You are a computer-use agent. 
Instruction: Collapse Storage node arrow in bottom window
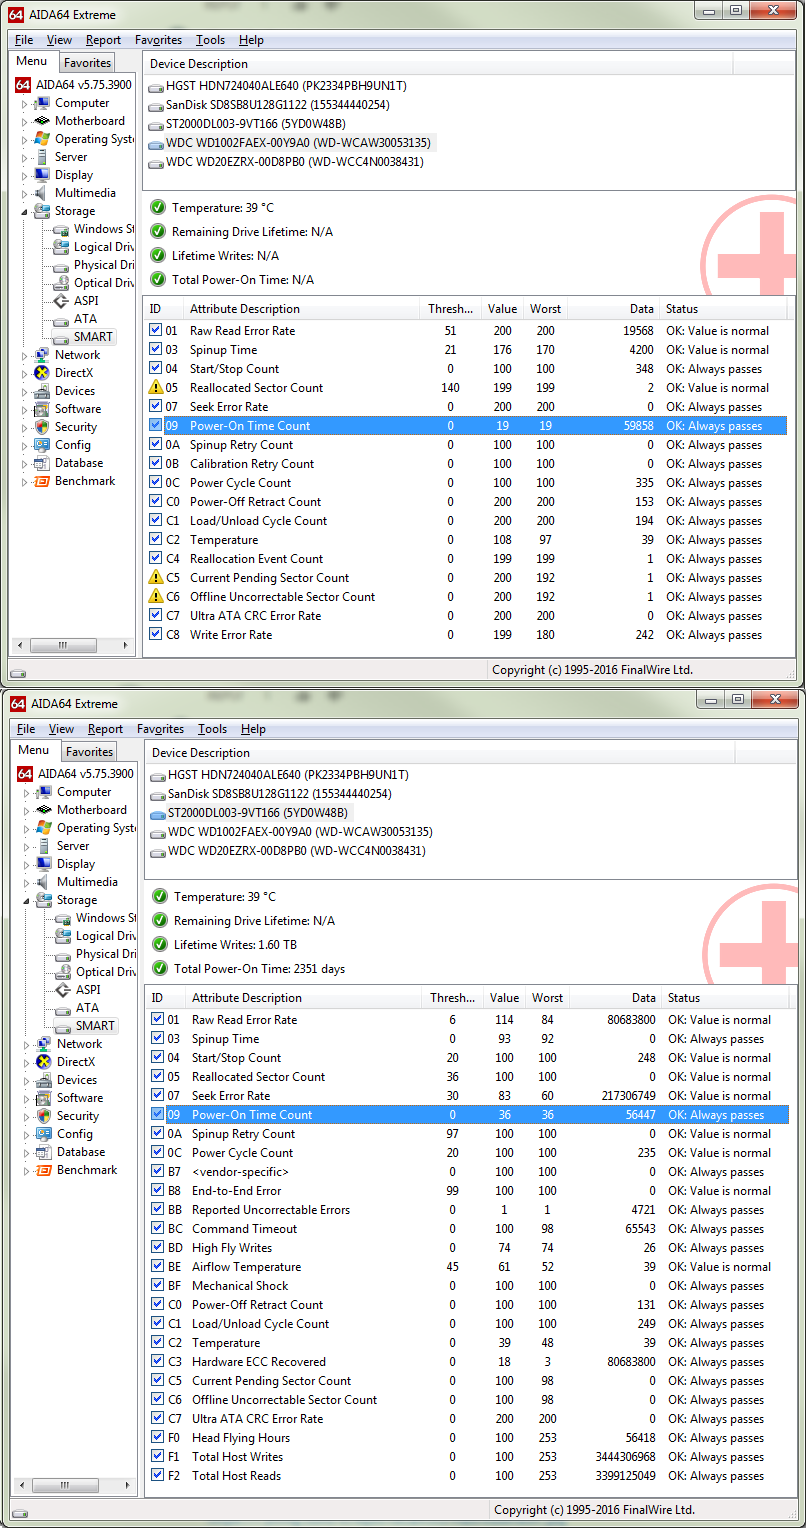[x=28, y=900]
